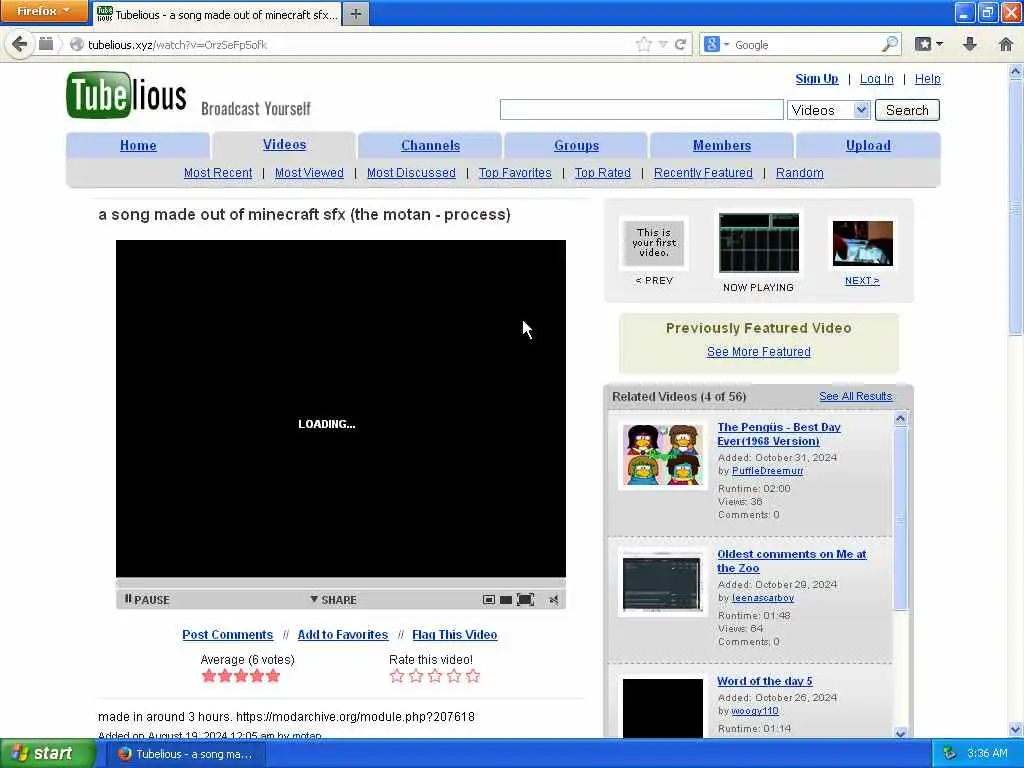Viewport: 1024px width, 768px height.
Task: Click the Tubelious logo
Action: tap(126, 95)
